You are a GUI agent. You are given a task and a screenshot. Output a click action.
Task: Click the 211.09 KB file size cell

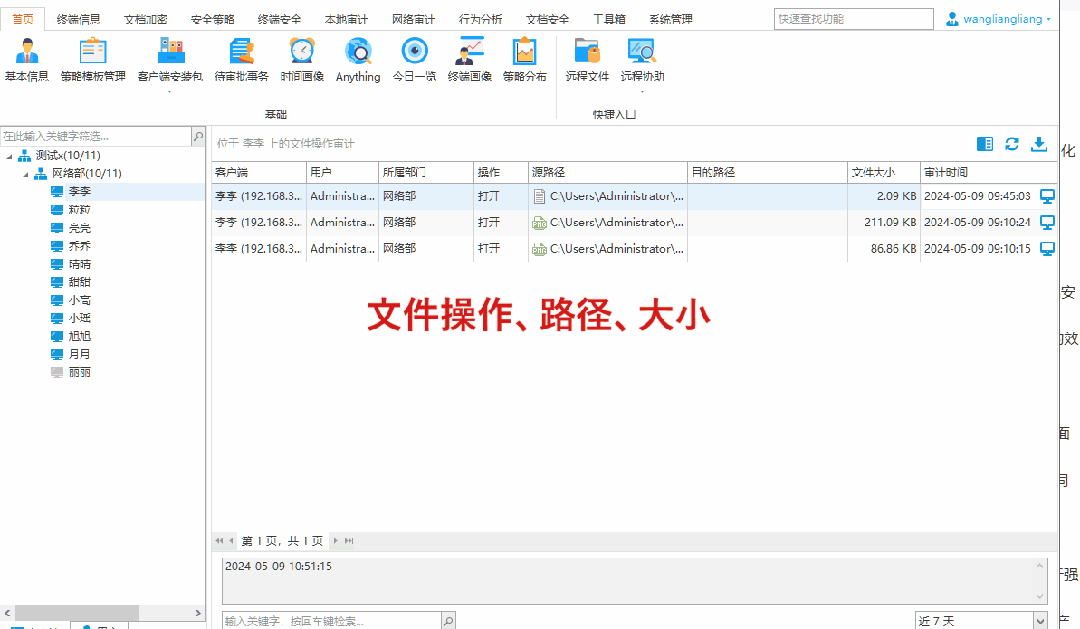[884, 223]
